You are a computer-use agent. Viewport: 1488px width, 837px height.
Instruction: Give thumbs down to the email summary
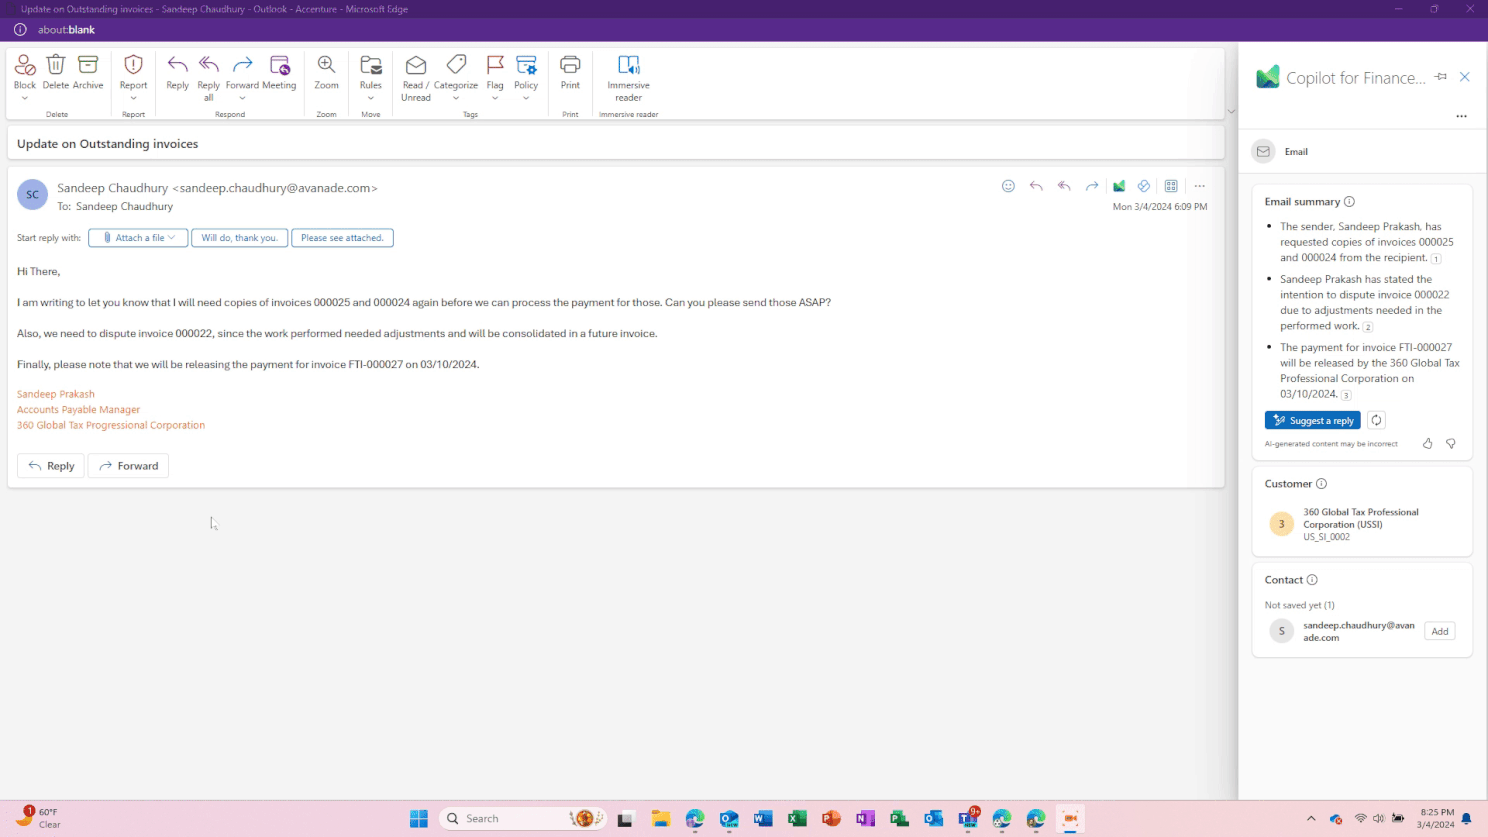click(x=1451, y=443)
